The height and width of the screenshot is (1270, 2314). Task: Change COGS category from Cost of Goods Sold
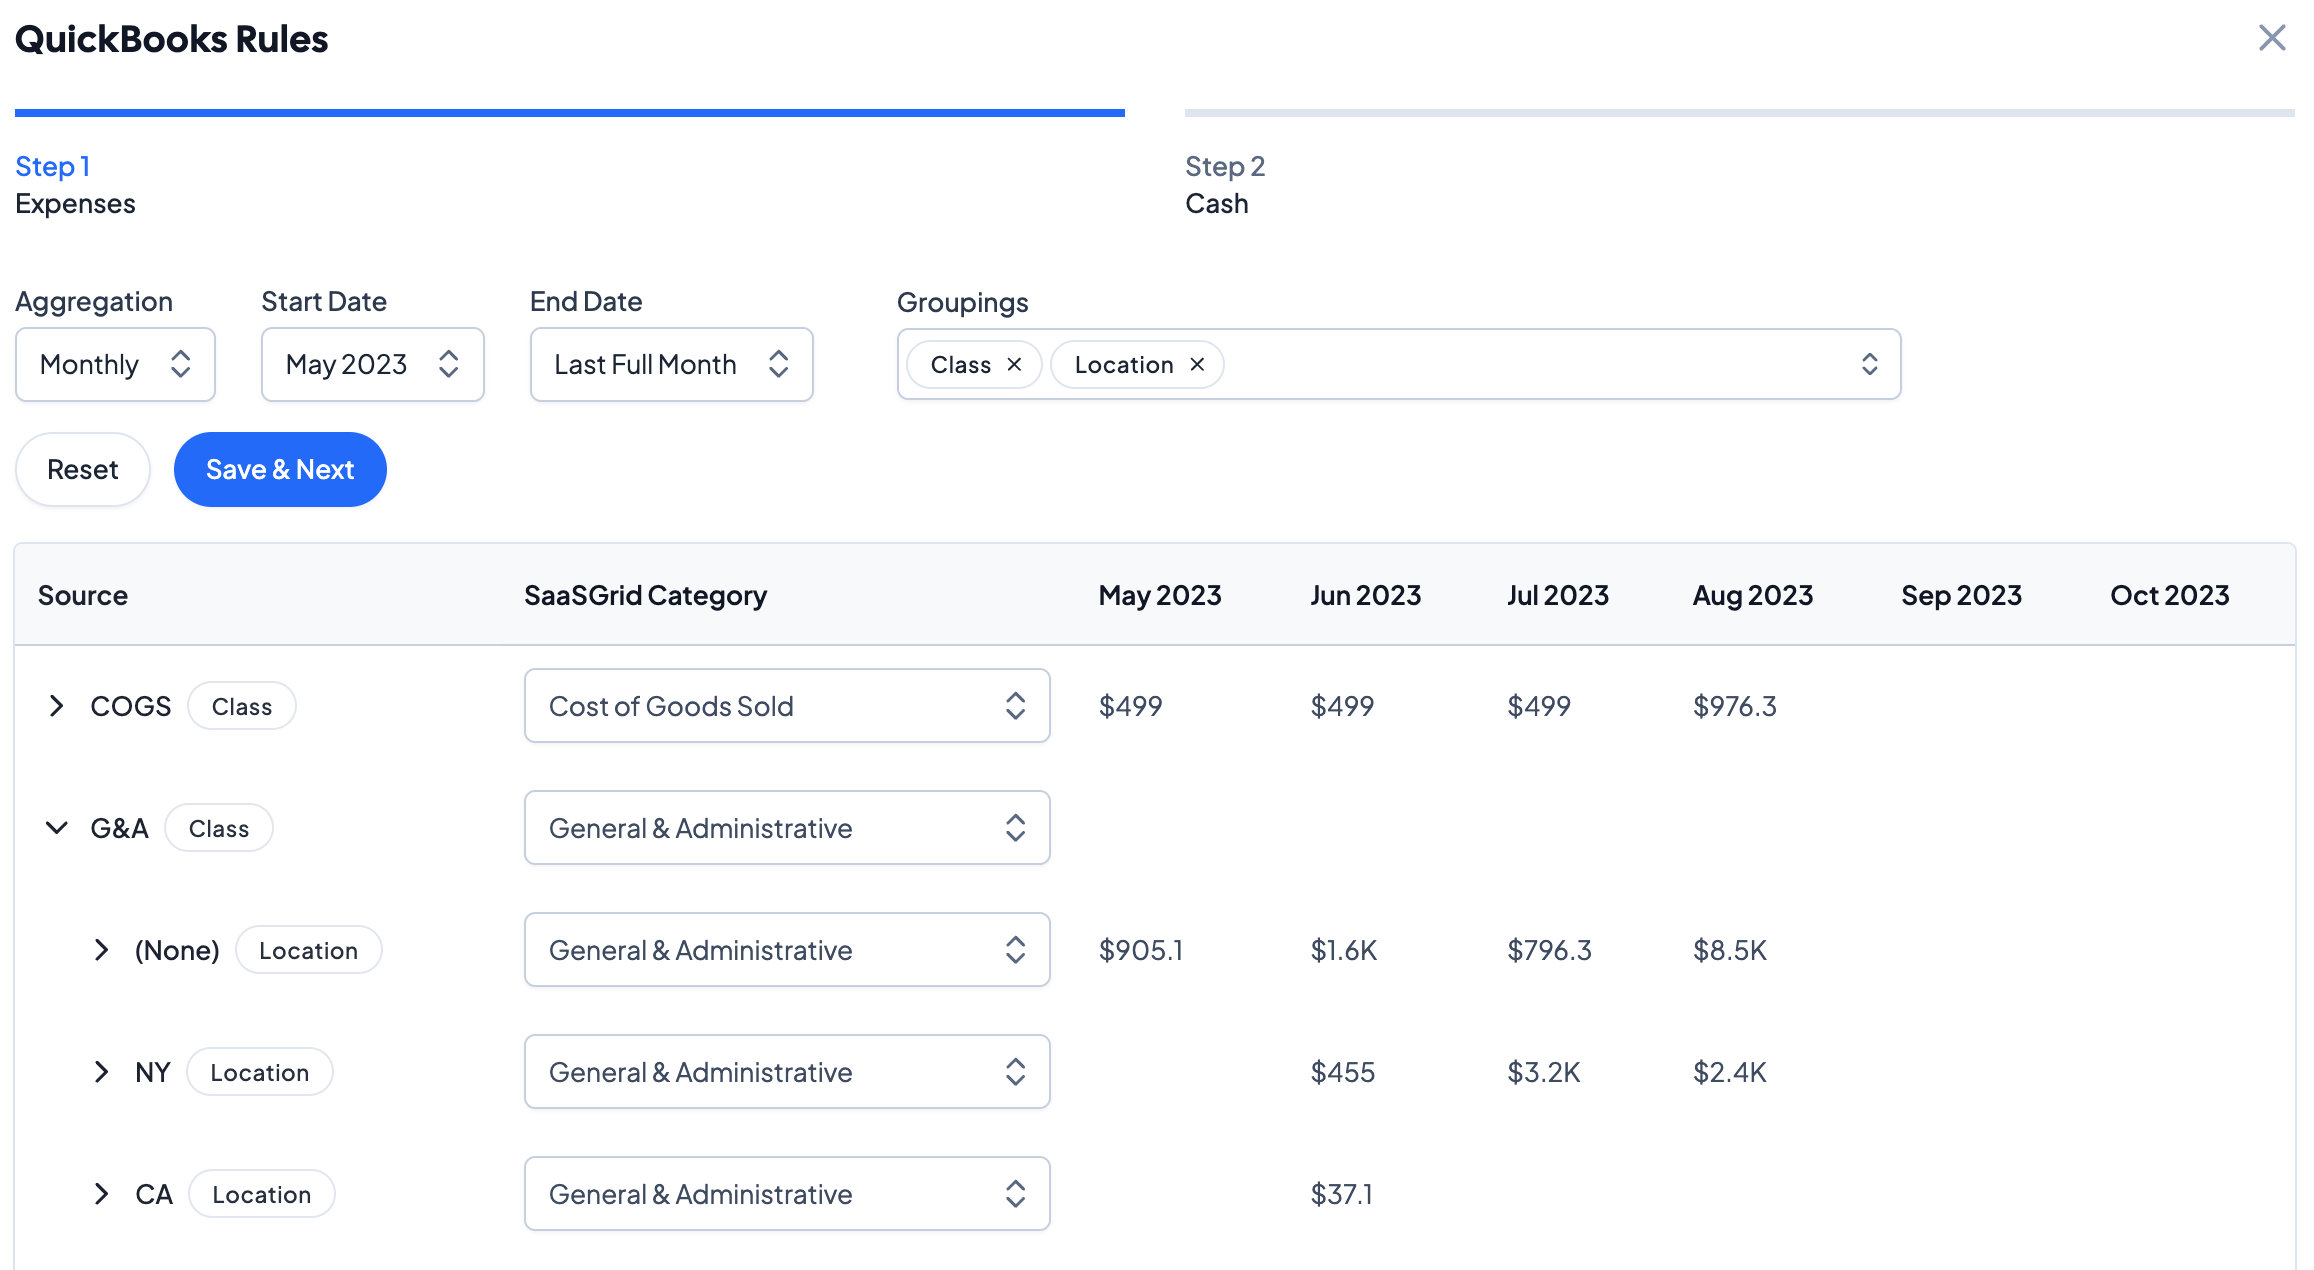click(786, 706)
